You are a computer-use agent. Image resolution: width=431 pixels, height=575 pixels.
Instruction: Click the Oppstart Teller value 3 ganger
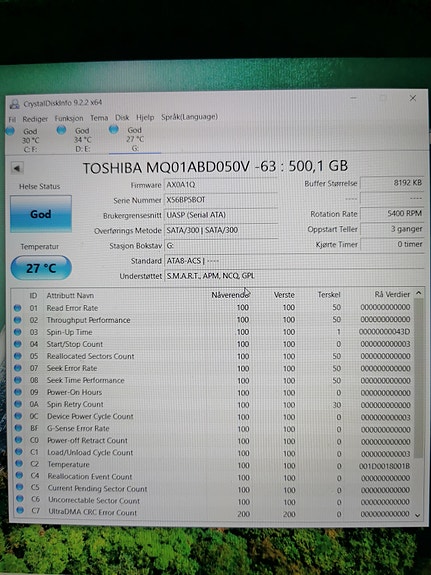(392, 229)
